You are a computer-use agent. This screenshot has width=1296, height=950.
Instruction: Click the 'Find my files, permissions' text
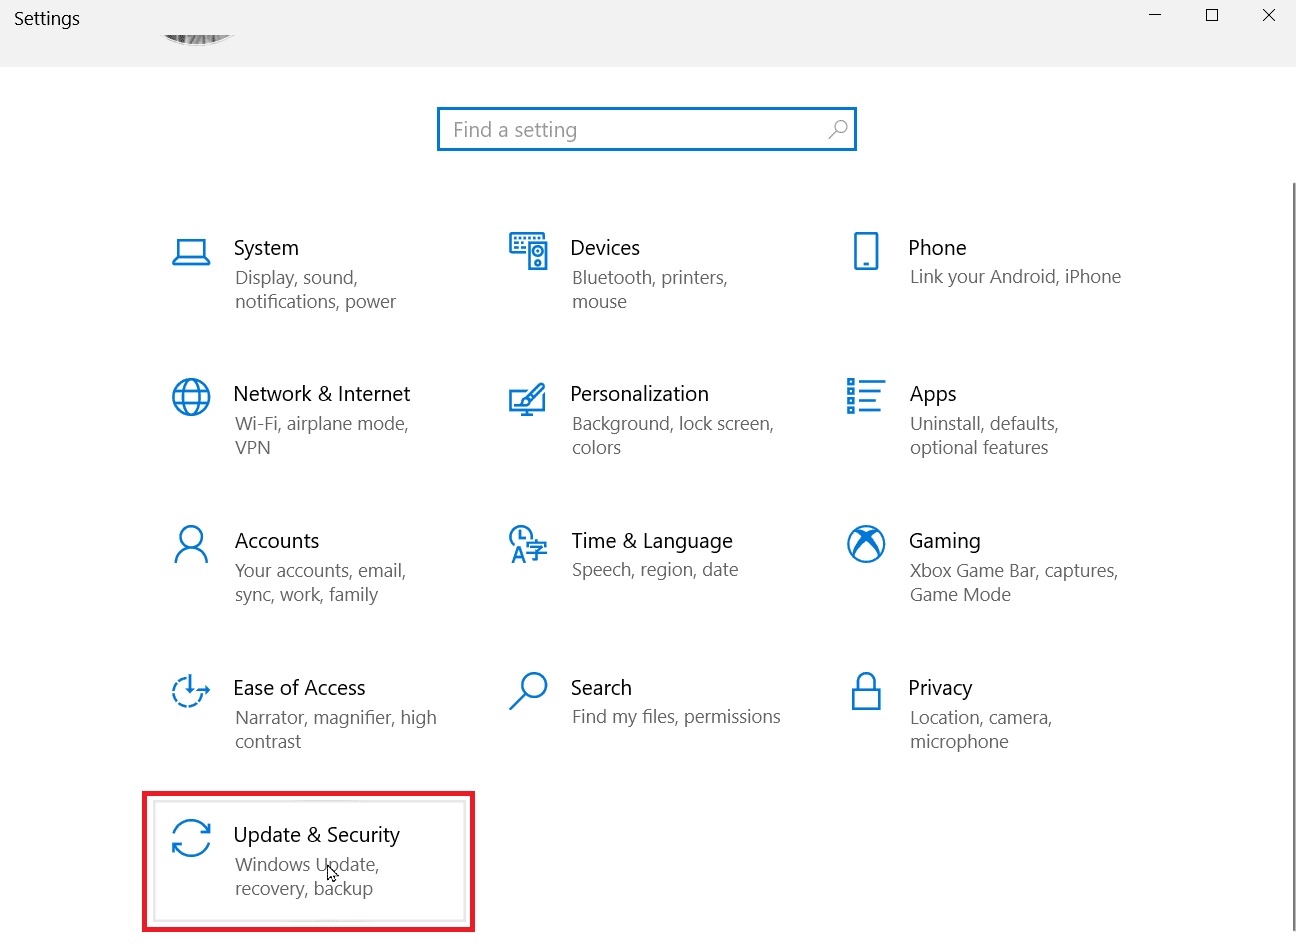click(676, 717)
